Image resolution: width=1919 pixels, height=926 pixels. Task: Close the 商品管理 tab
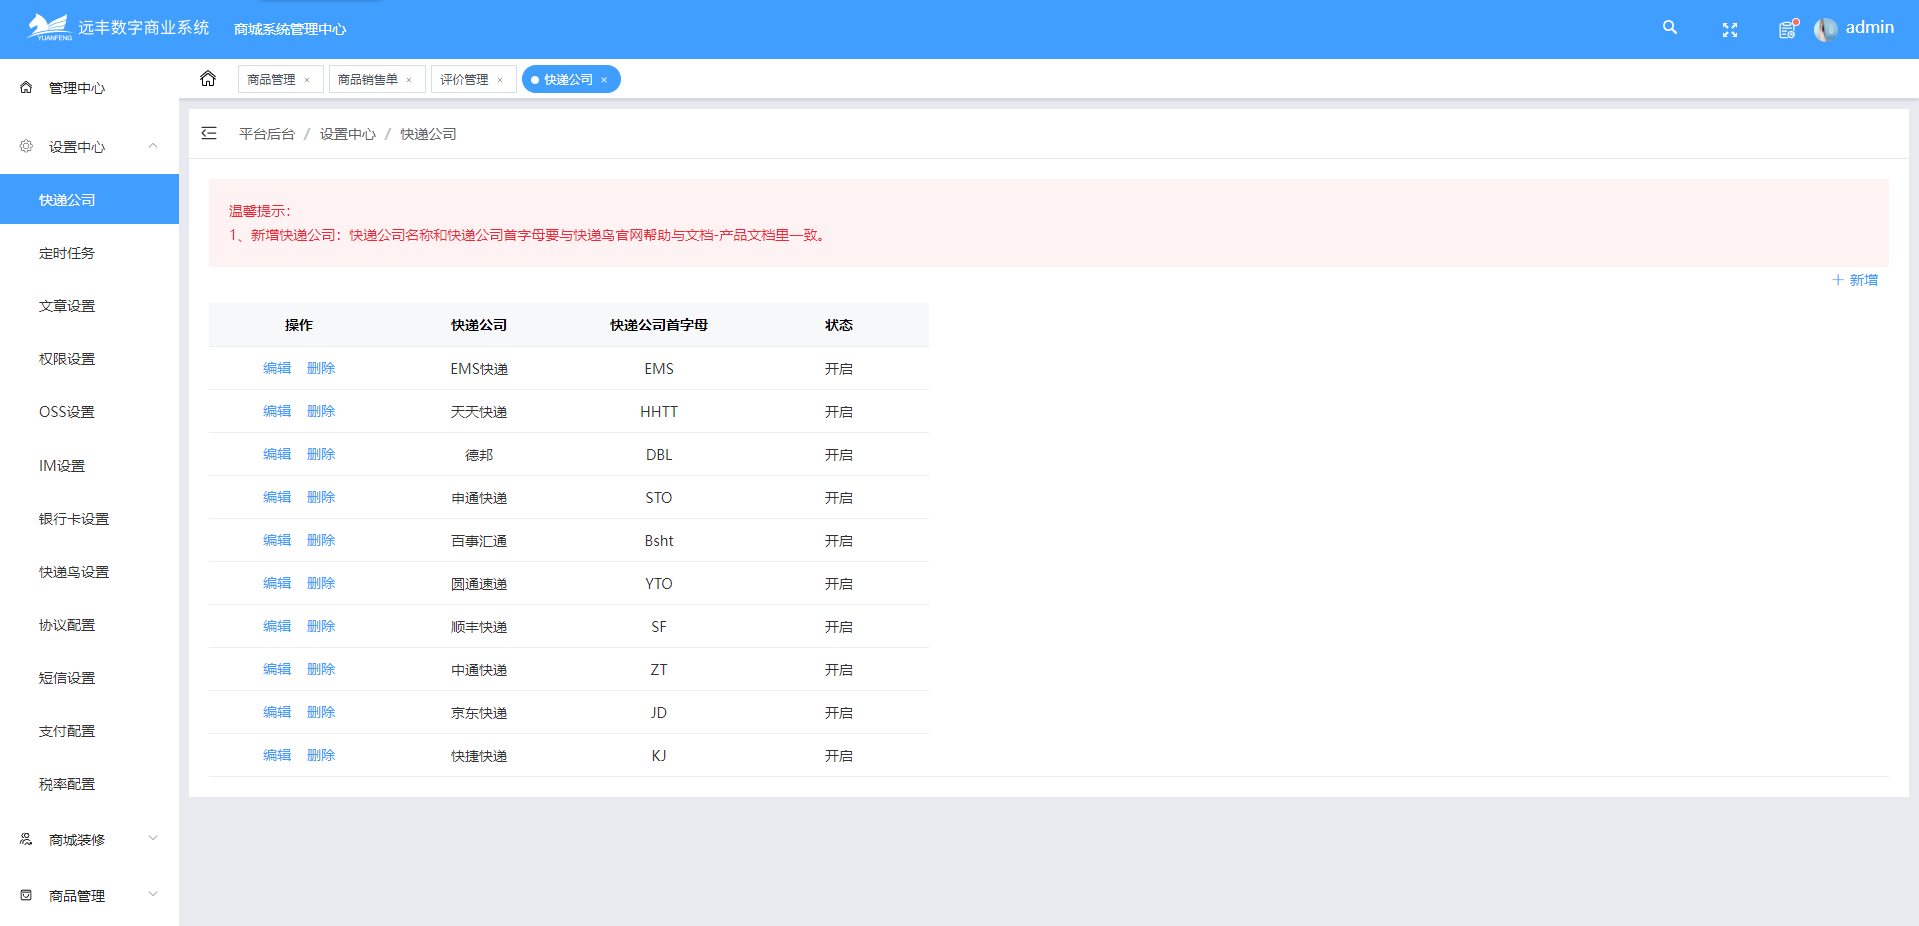point(307,80)
